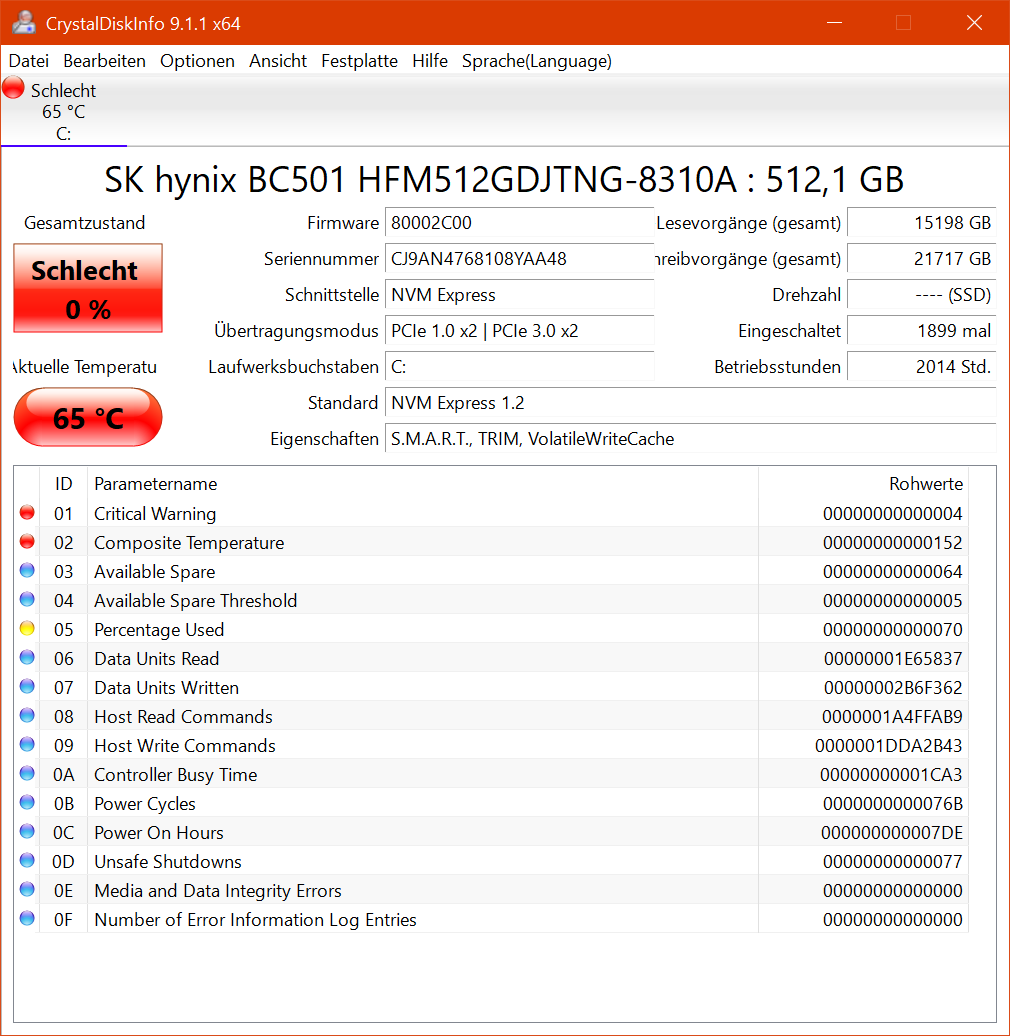The height and width of the screenshot is (1036, 1010).
Task: Click the blue dot for Available Spare Threshold
Action: (27, 599)
